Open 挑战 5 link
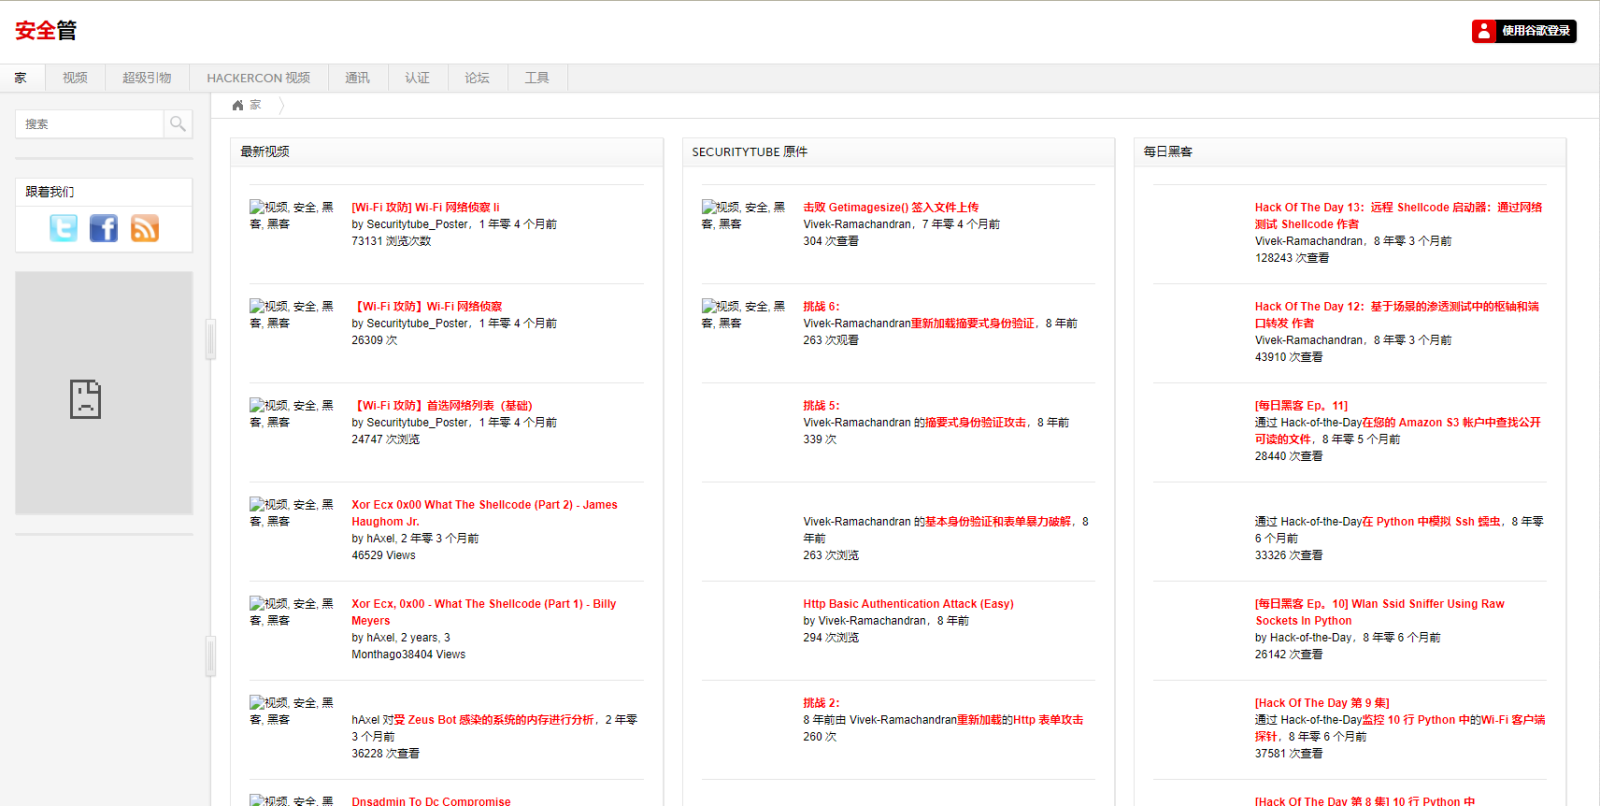1600x806 pixels. (821, 405)
